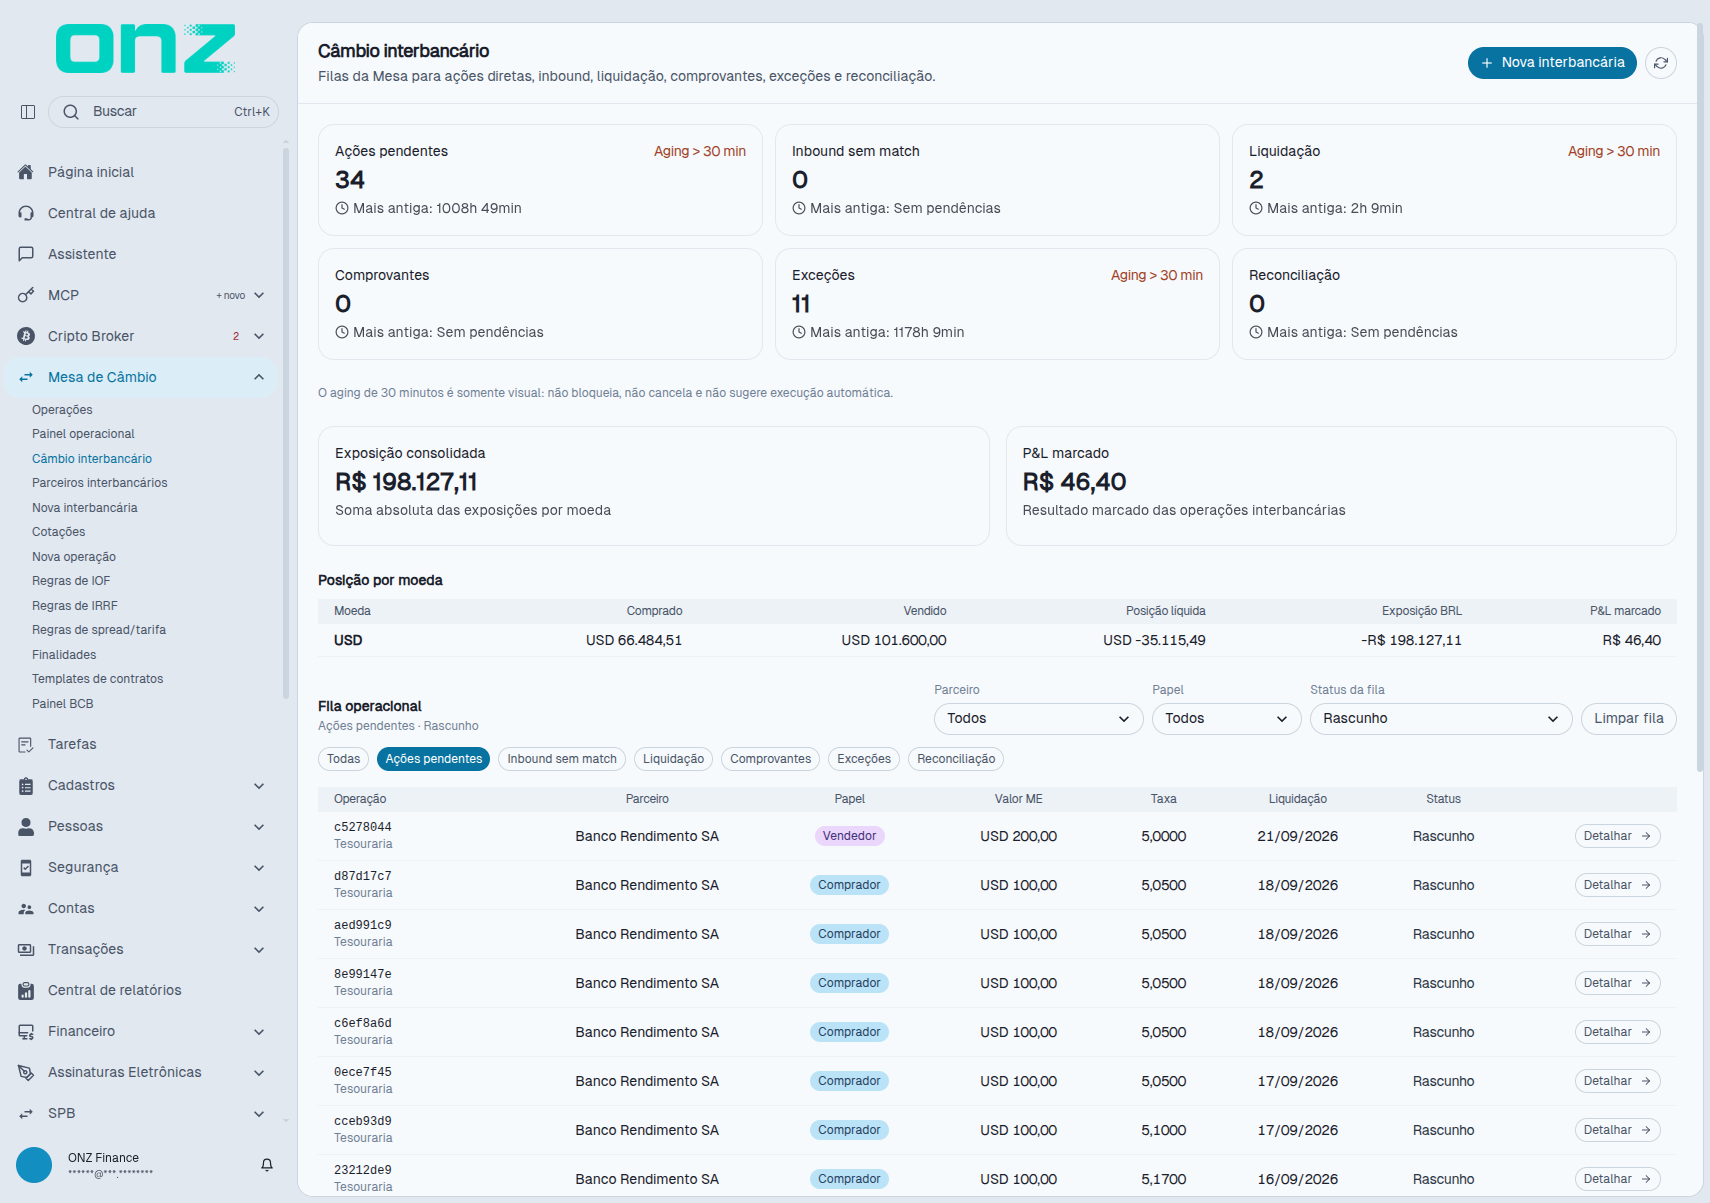The image size is (1710, 1203).
Task: Open Parceiros interbancários in the sidebar
Action: (100, 483)
